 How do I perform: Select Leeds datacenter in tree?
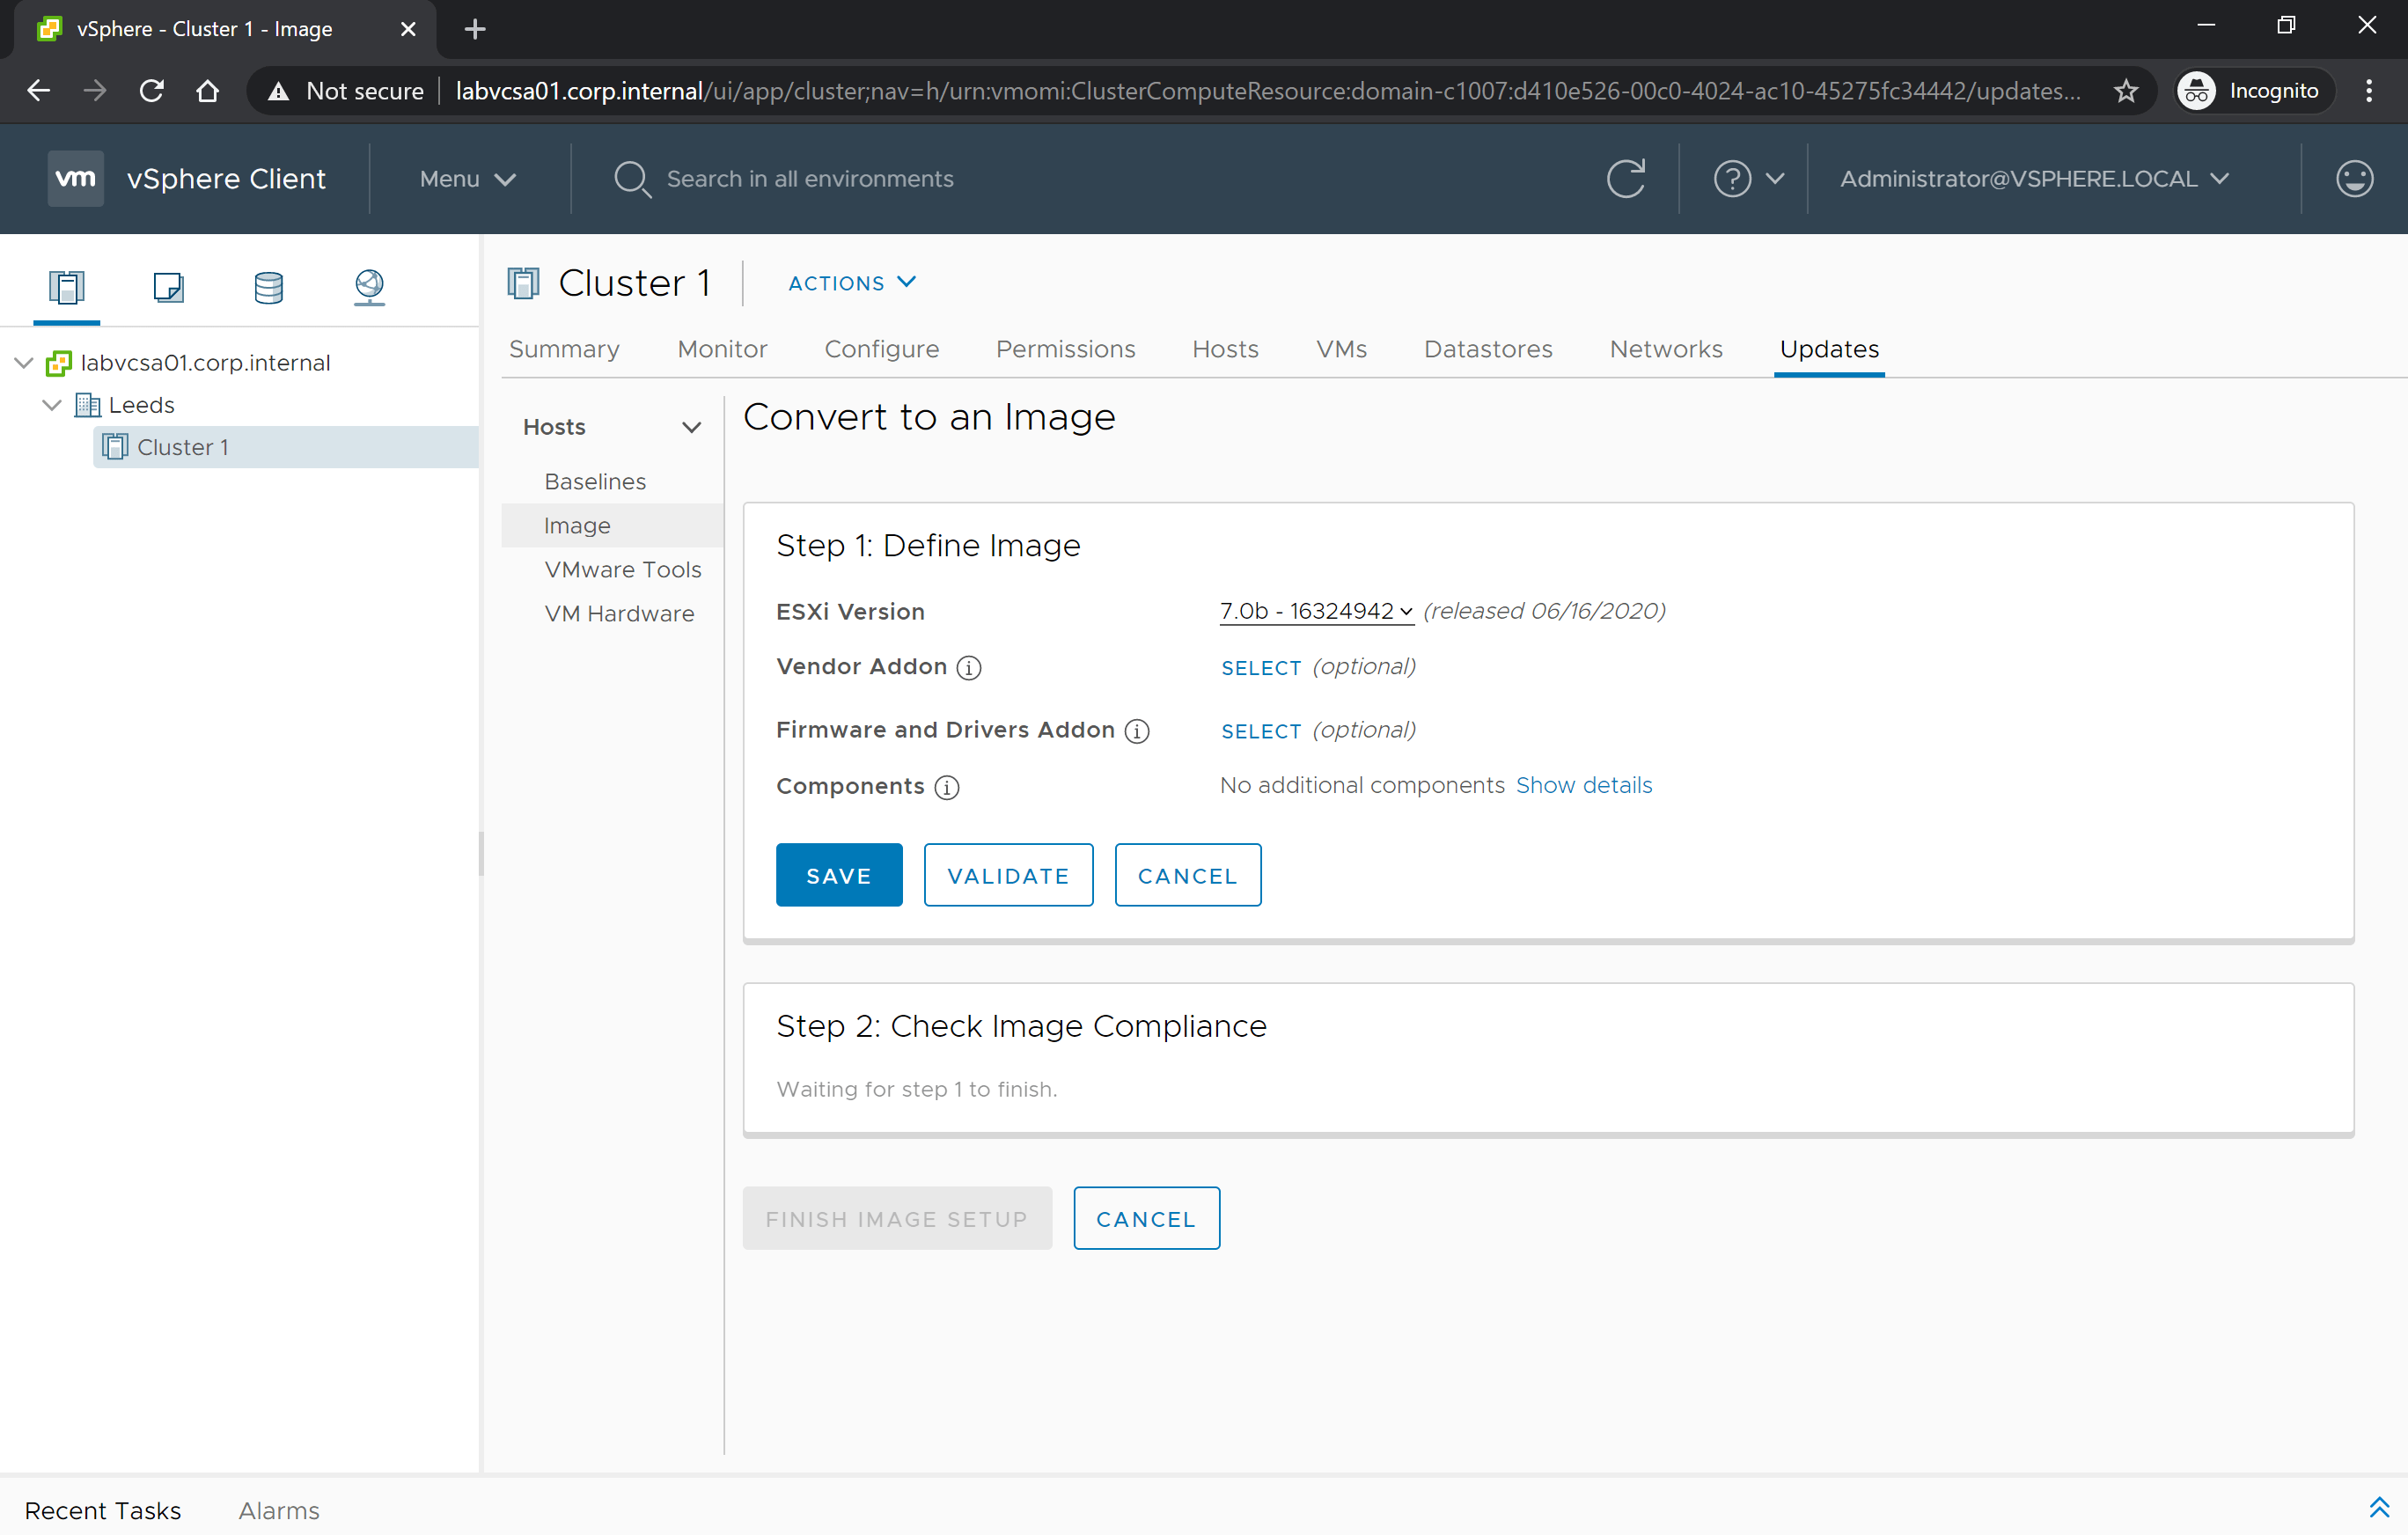(x=141, y=405)
